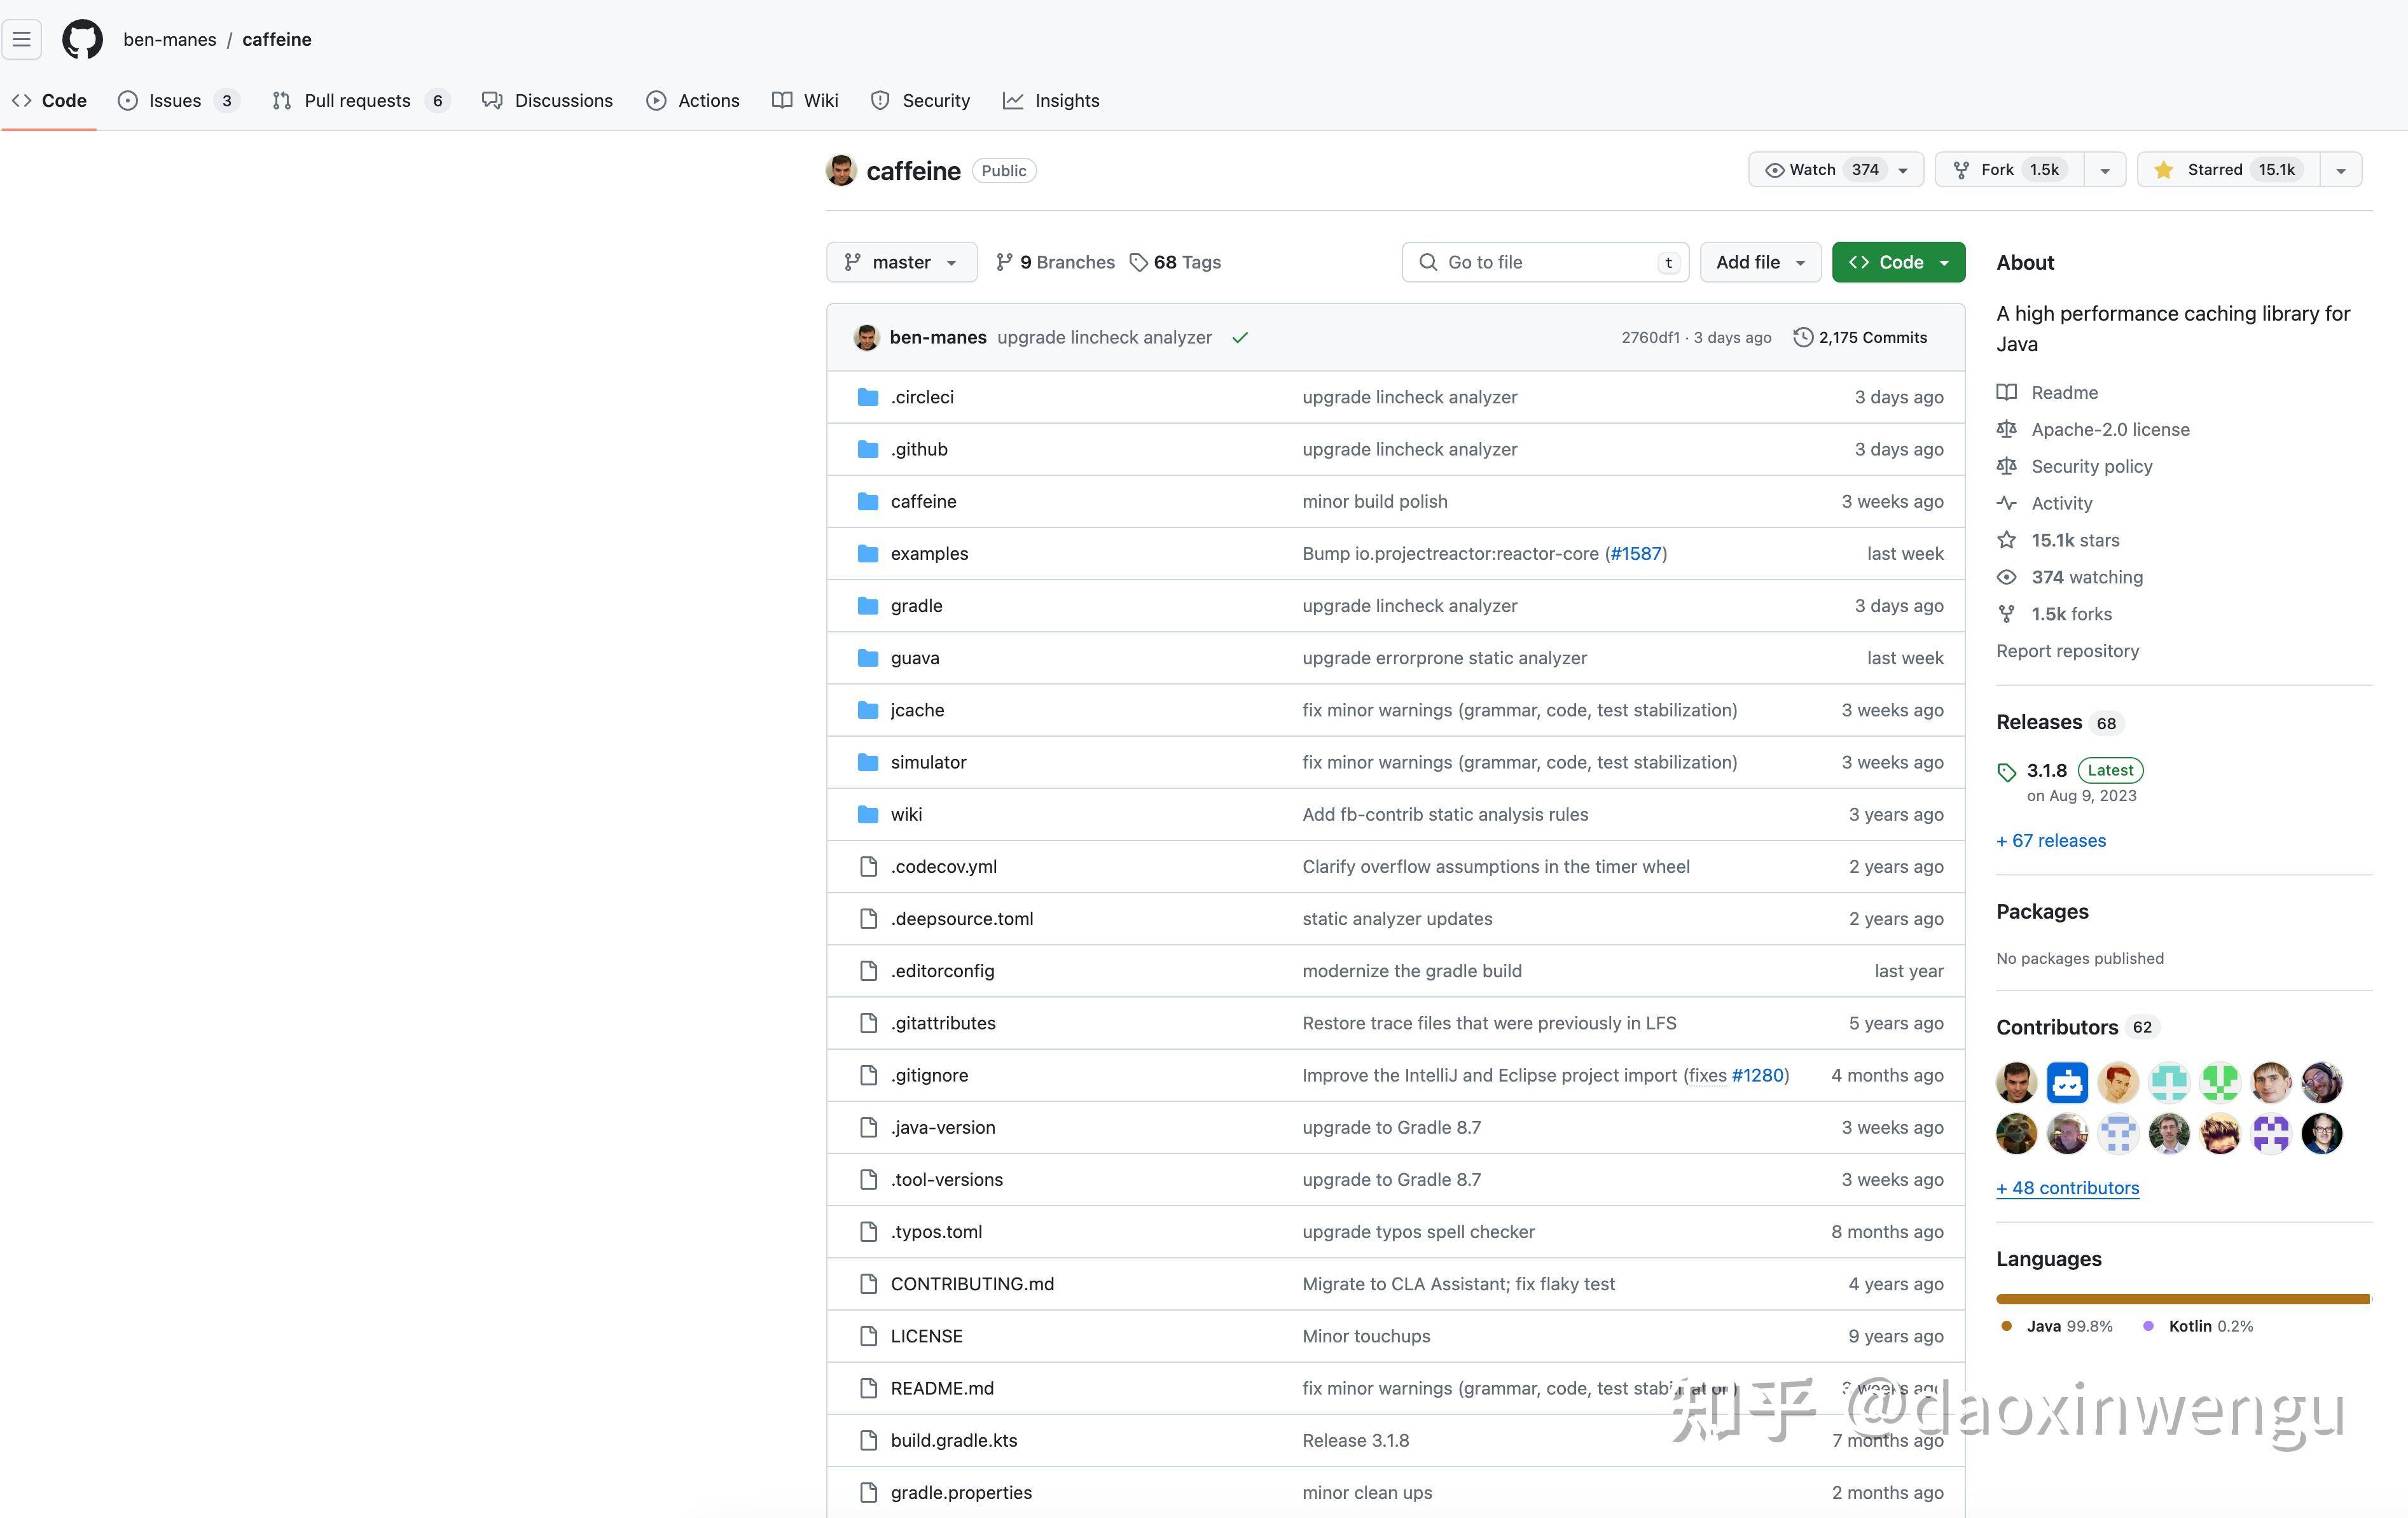Switch to the Code tab

[x=49, y=101]
